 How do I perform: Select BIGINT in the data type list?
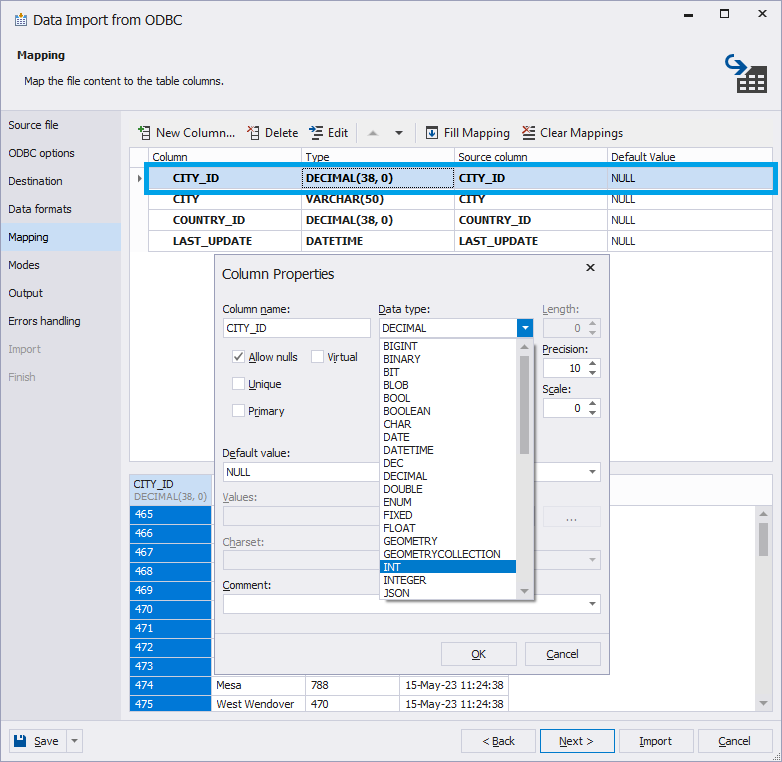(x=448, y=346)
